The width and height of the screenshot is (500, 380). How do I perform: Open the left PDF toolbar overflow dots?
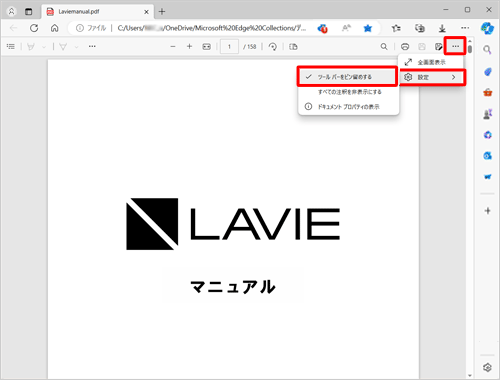coord(92,46)
